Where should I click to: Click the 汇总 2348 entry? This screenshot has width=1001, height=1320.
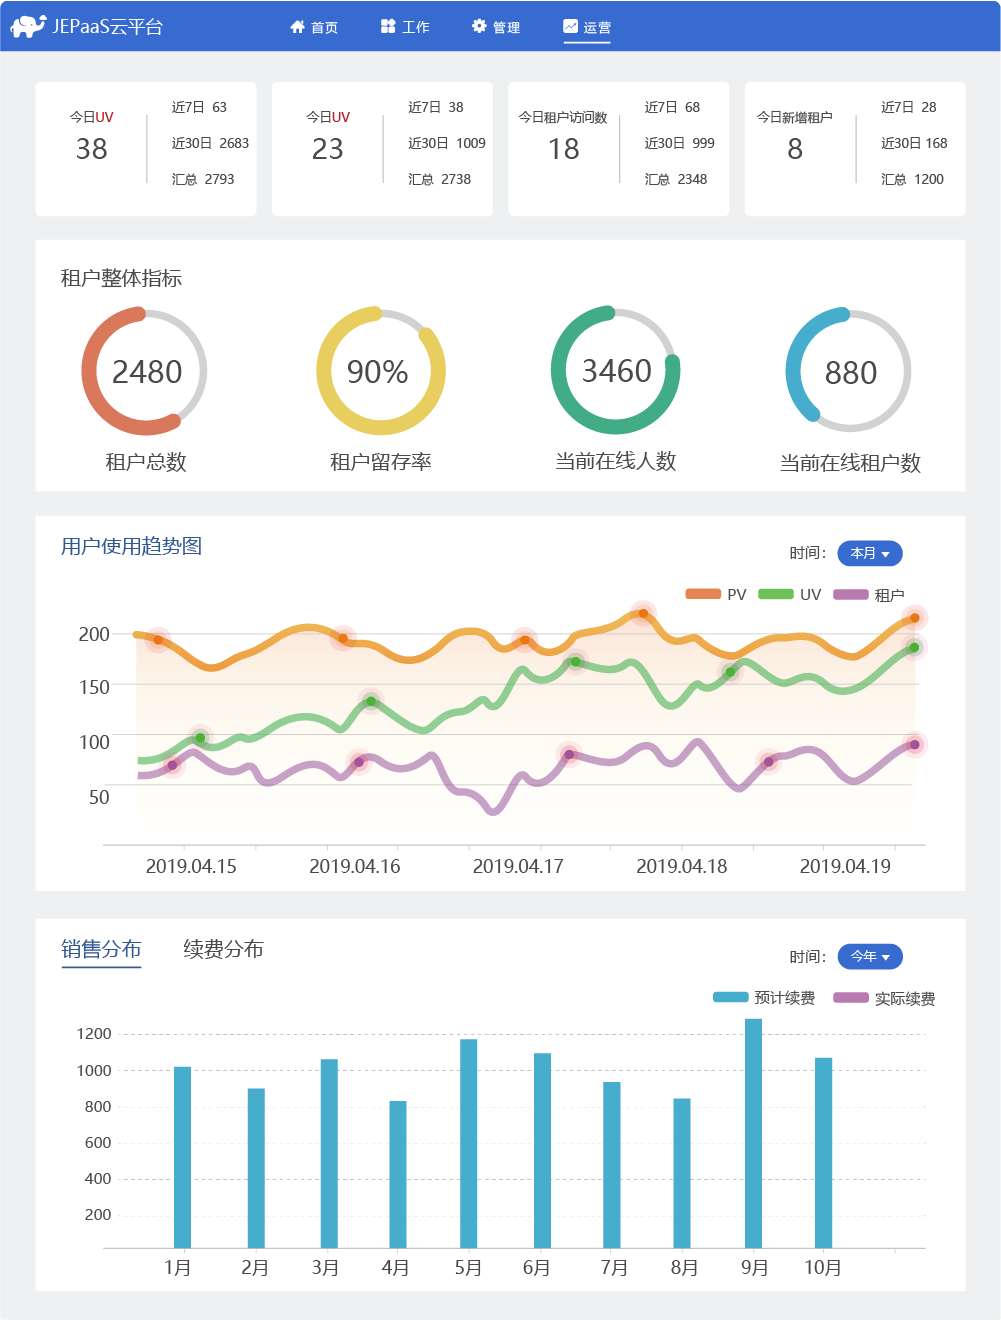coord(676,179)
